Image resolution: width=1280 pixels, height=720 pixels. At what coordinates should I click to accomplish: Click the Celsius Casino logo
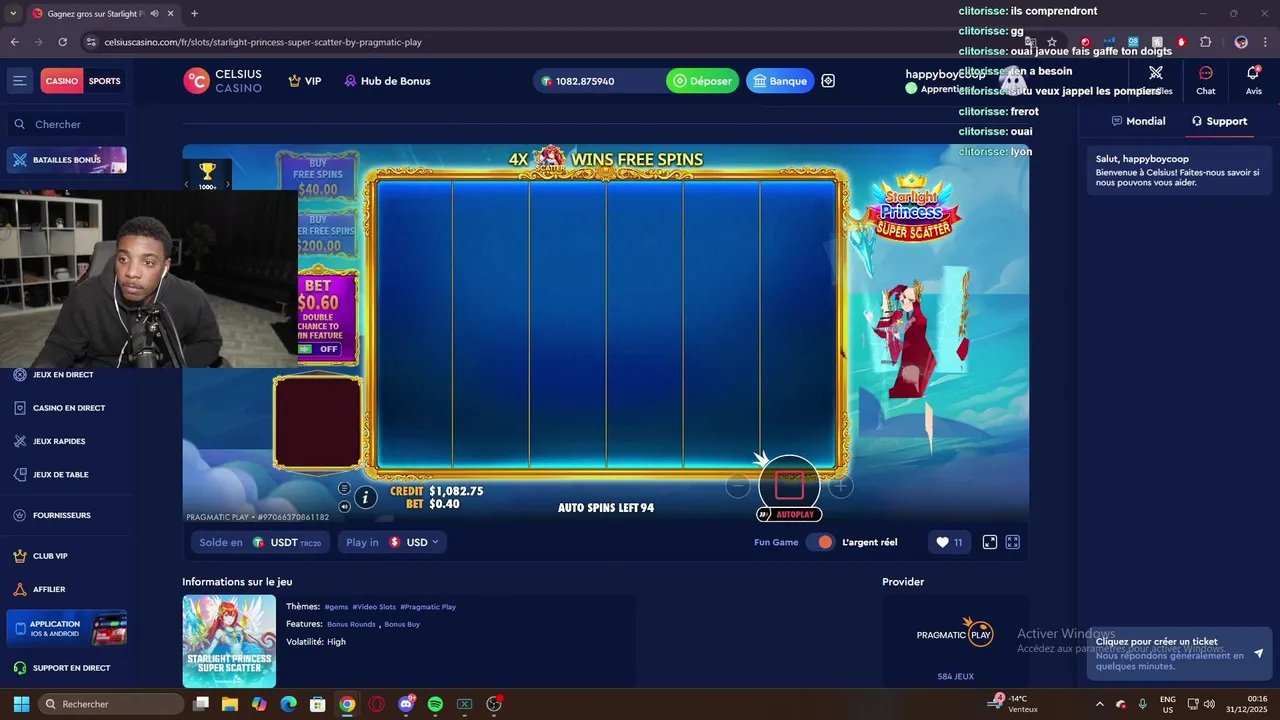point(222,81)
